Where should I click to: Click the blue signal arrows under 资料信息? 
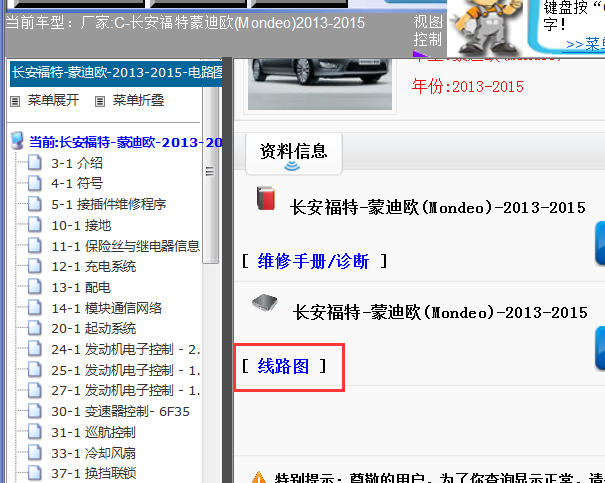pyautogui.click(x=292, y=166)
